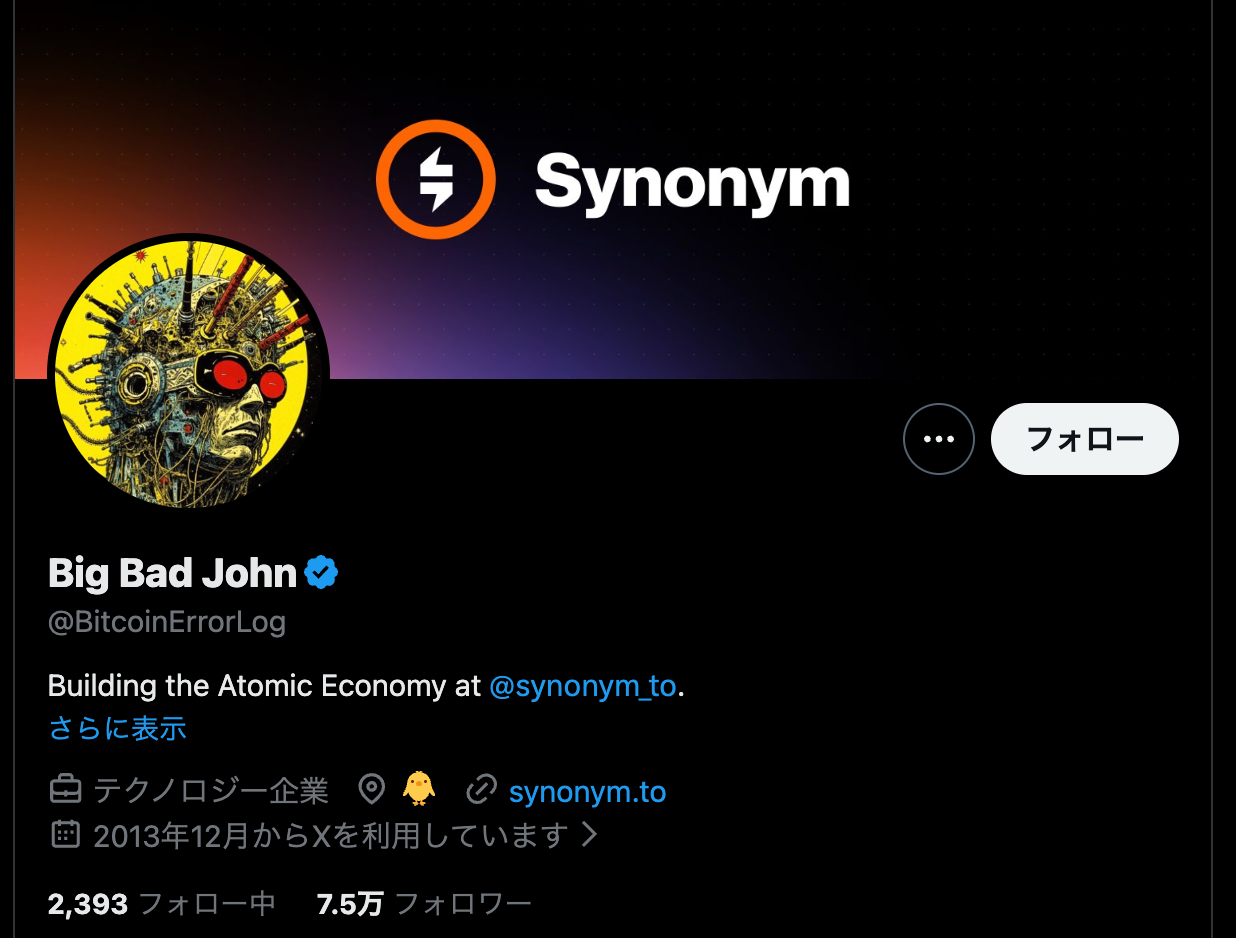The image size is (1236, 938).
Task: Open Big Bad John's profile picture
Action: [x=189, y=374]
